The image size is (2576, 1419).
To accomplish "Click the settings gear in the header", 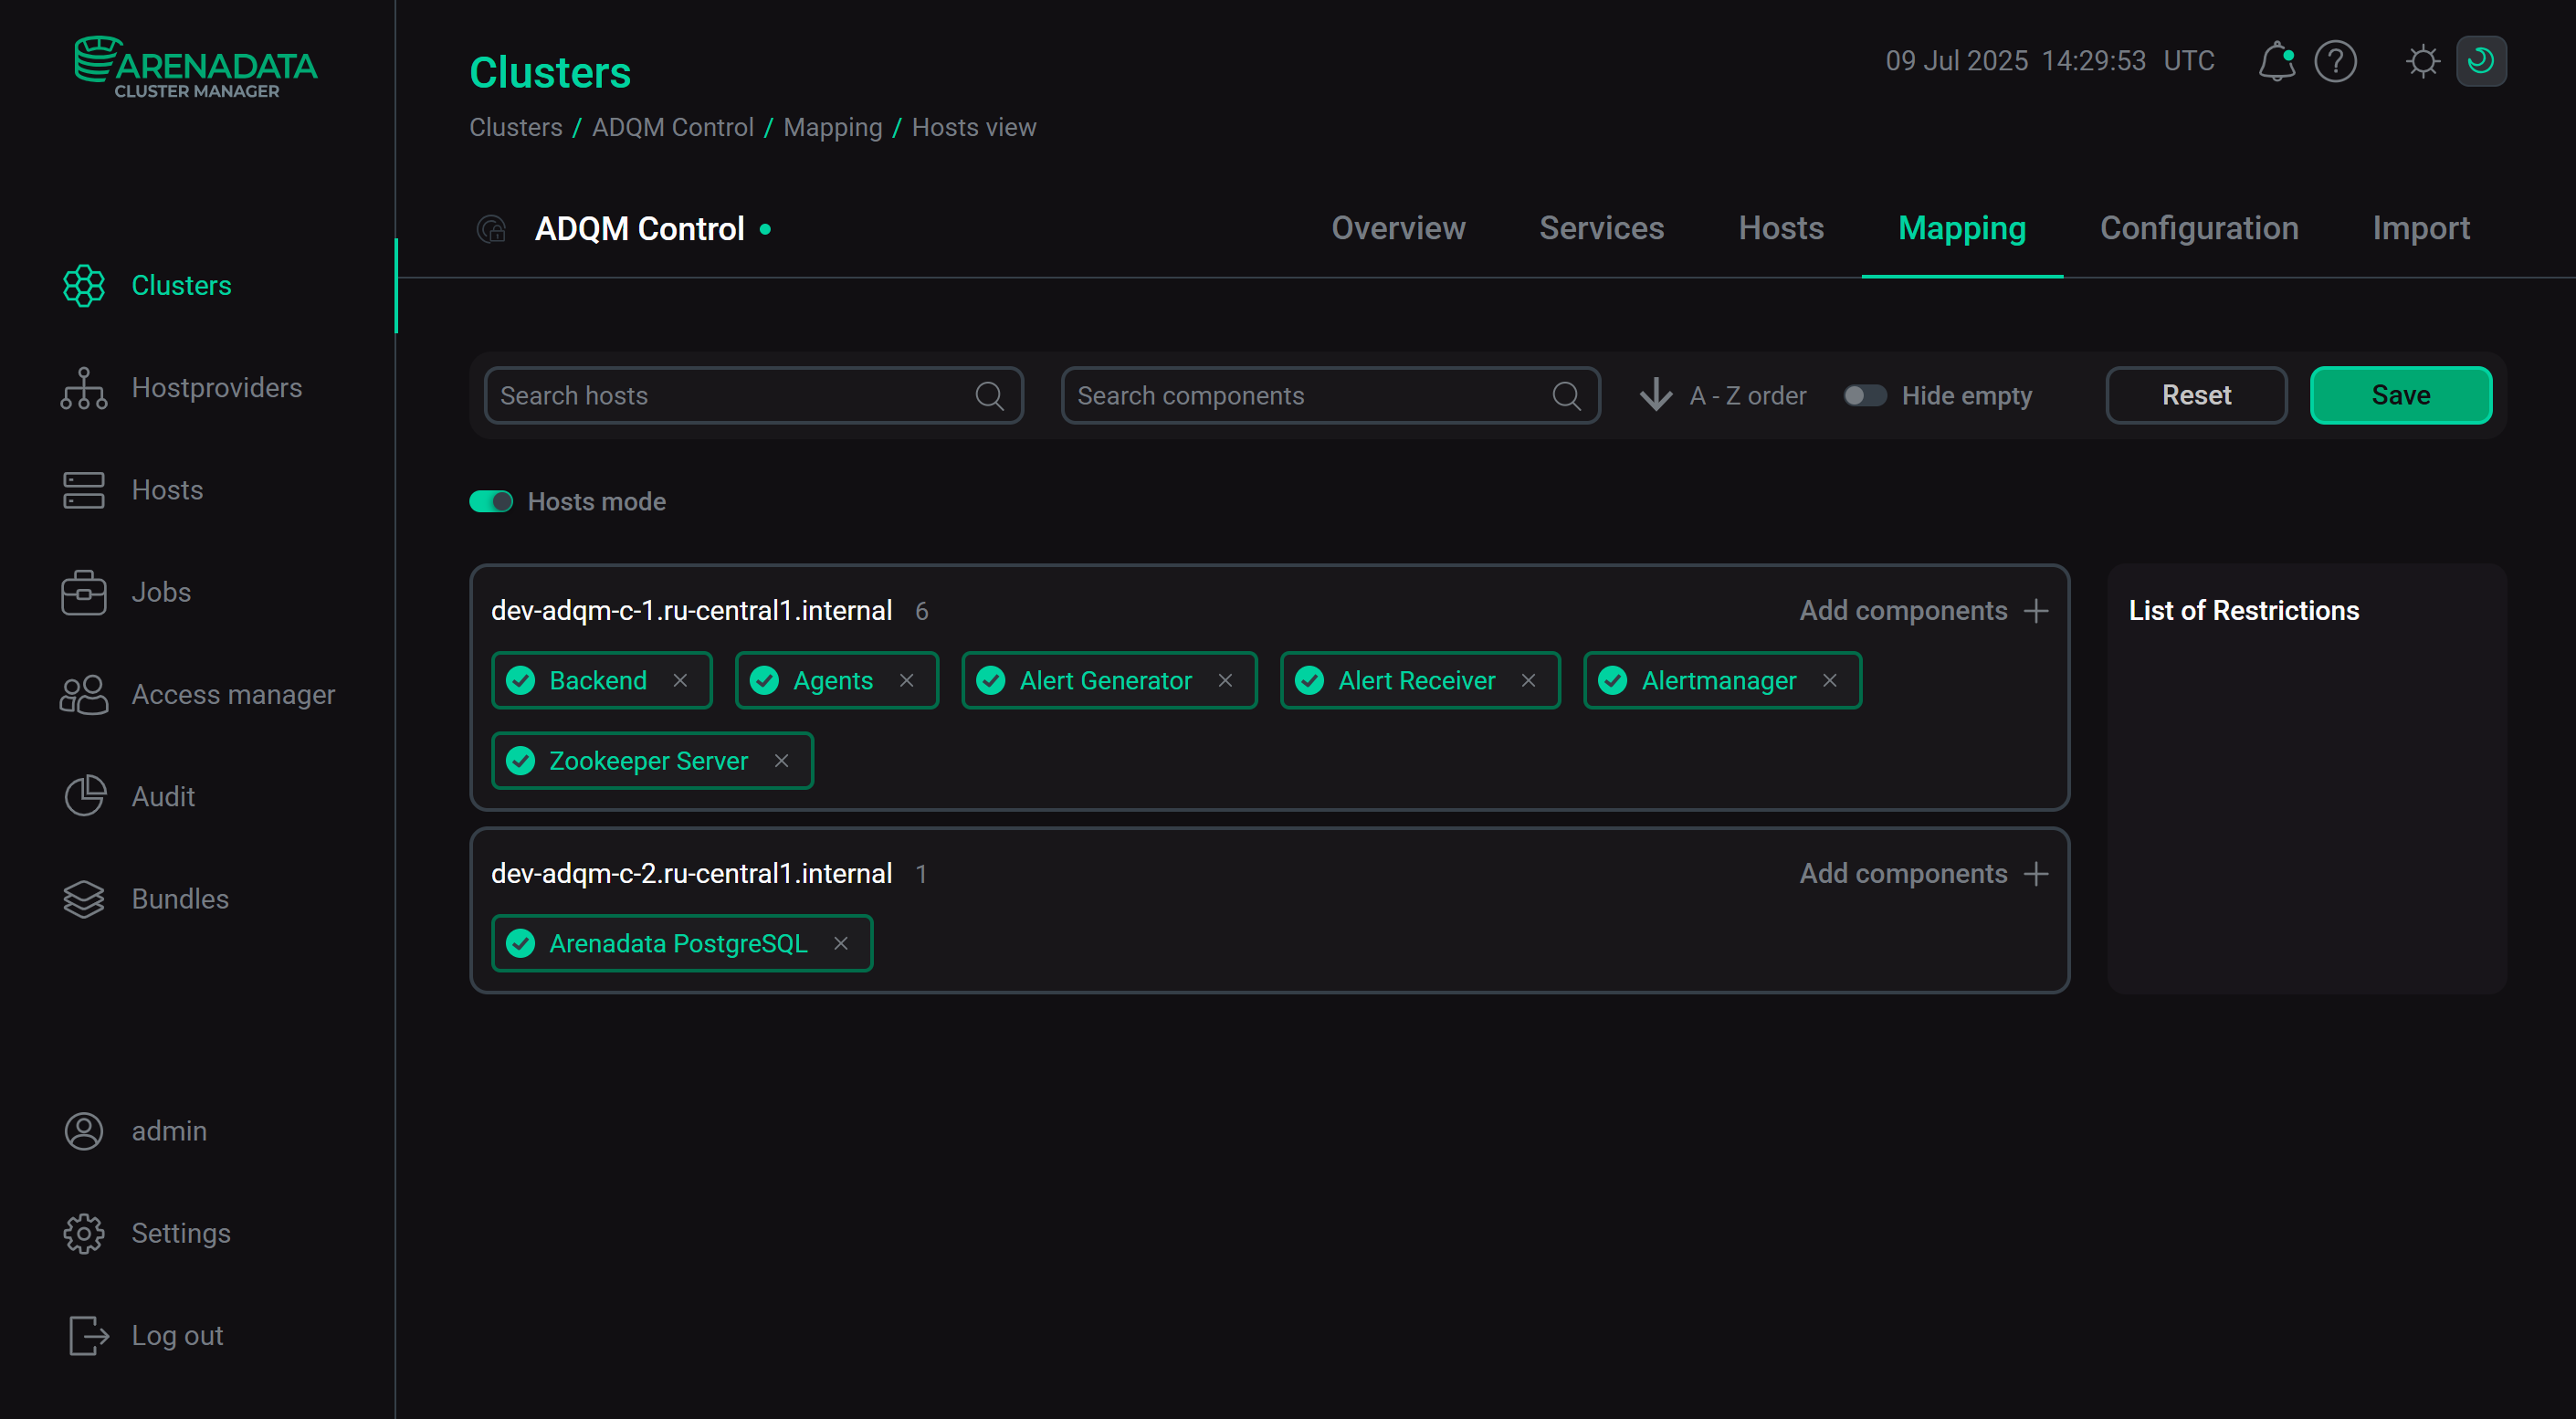I will pyautogui.click(x=2422, y=61).
